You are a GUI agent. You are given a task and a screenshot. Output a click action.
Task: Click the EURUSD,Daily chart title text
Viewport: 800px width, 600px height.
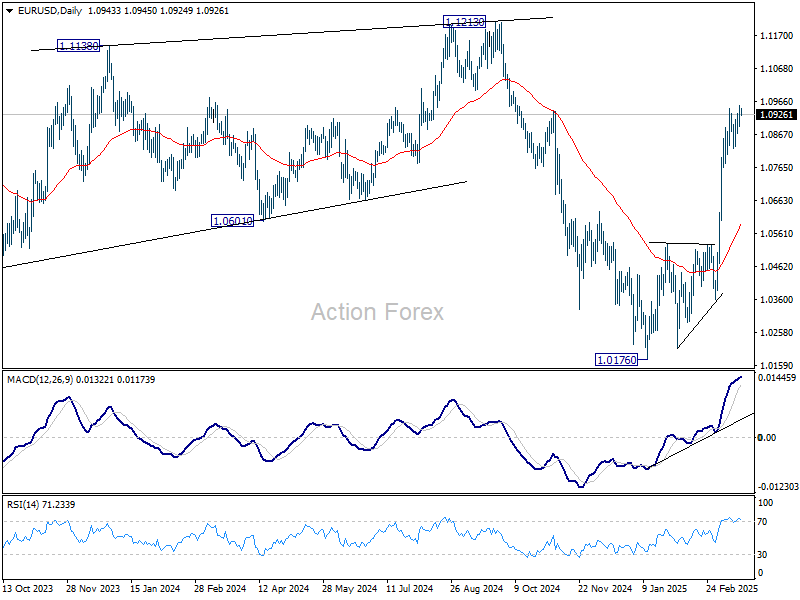tap(49, 11)
